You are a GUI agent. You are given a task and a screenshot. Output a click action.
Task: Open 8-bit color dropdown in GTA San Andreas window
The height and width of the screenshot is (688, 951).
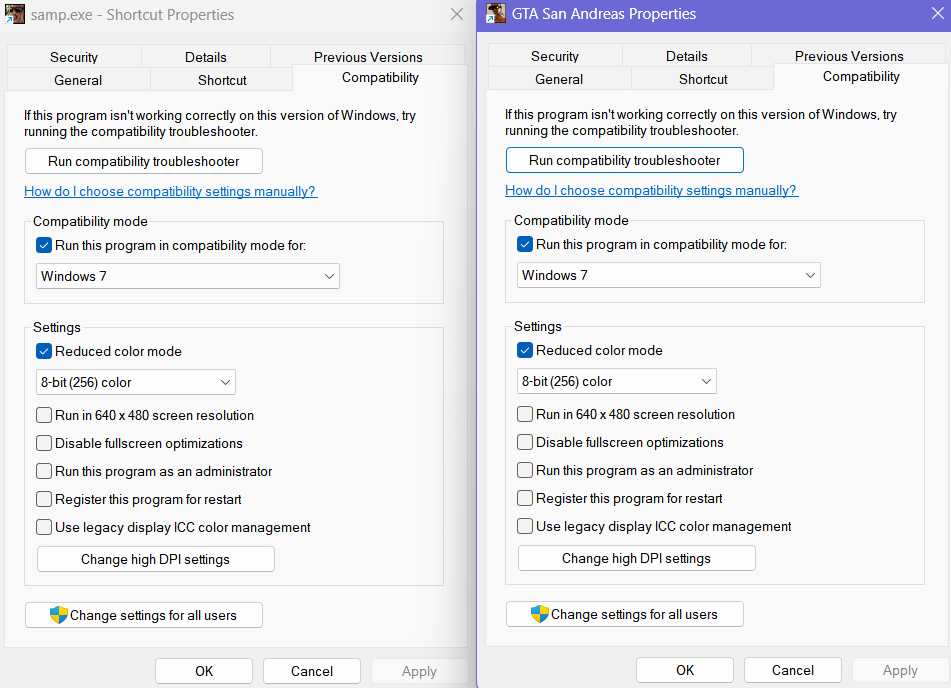click(x=617, y=381)
